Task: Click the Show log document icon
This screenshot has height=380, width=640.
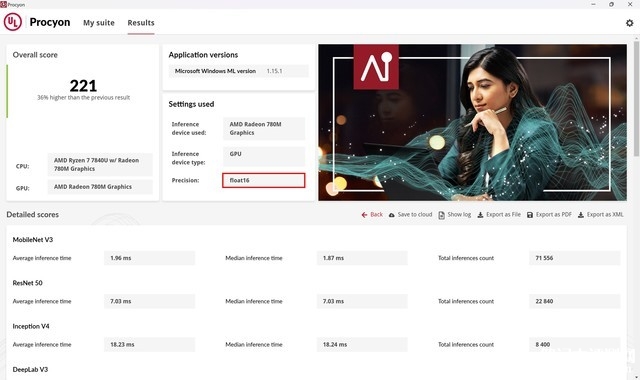Action: (441, 215)
